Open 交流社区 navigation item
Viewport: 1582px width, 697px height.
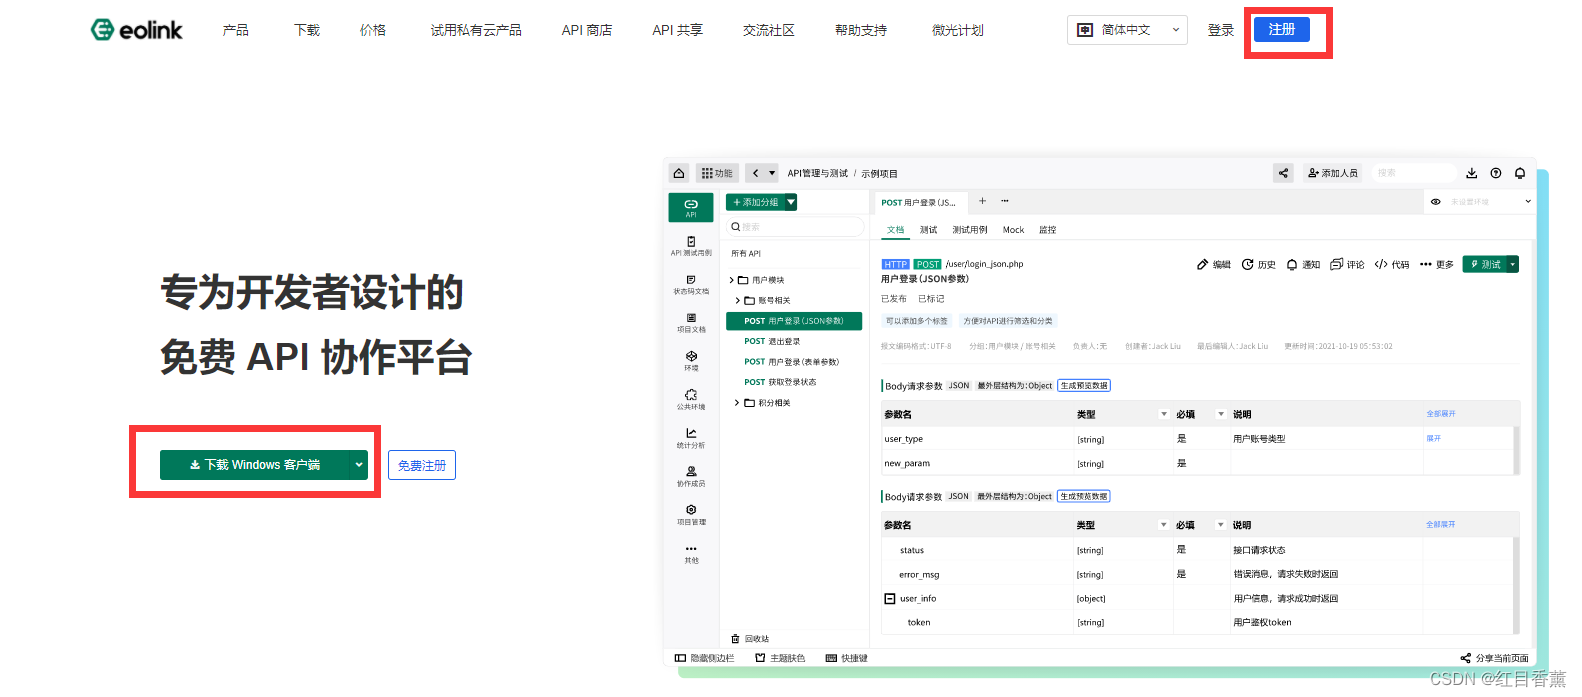click(769, 30)
